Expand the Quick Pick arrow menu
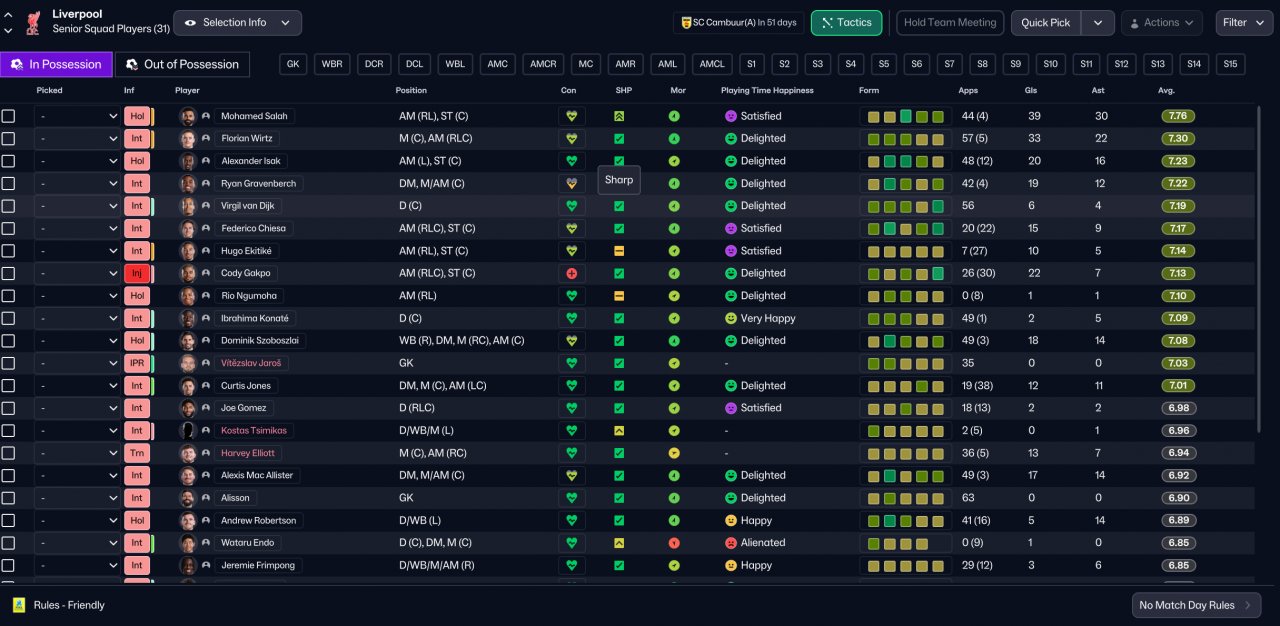 tap(1097, 22)
